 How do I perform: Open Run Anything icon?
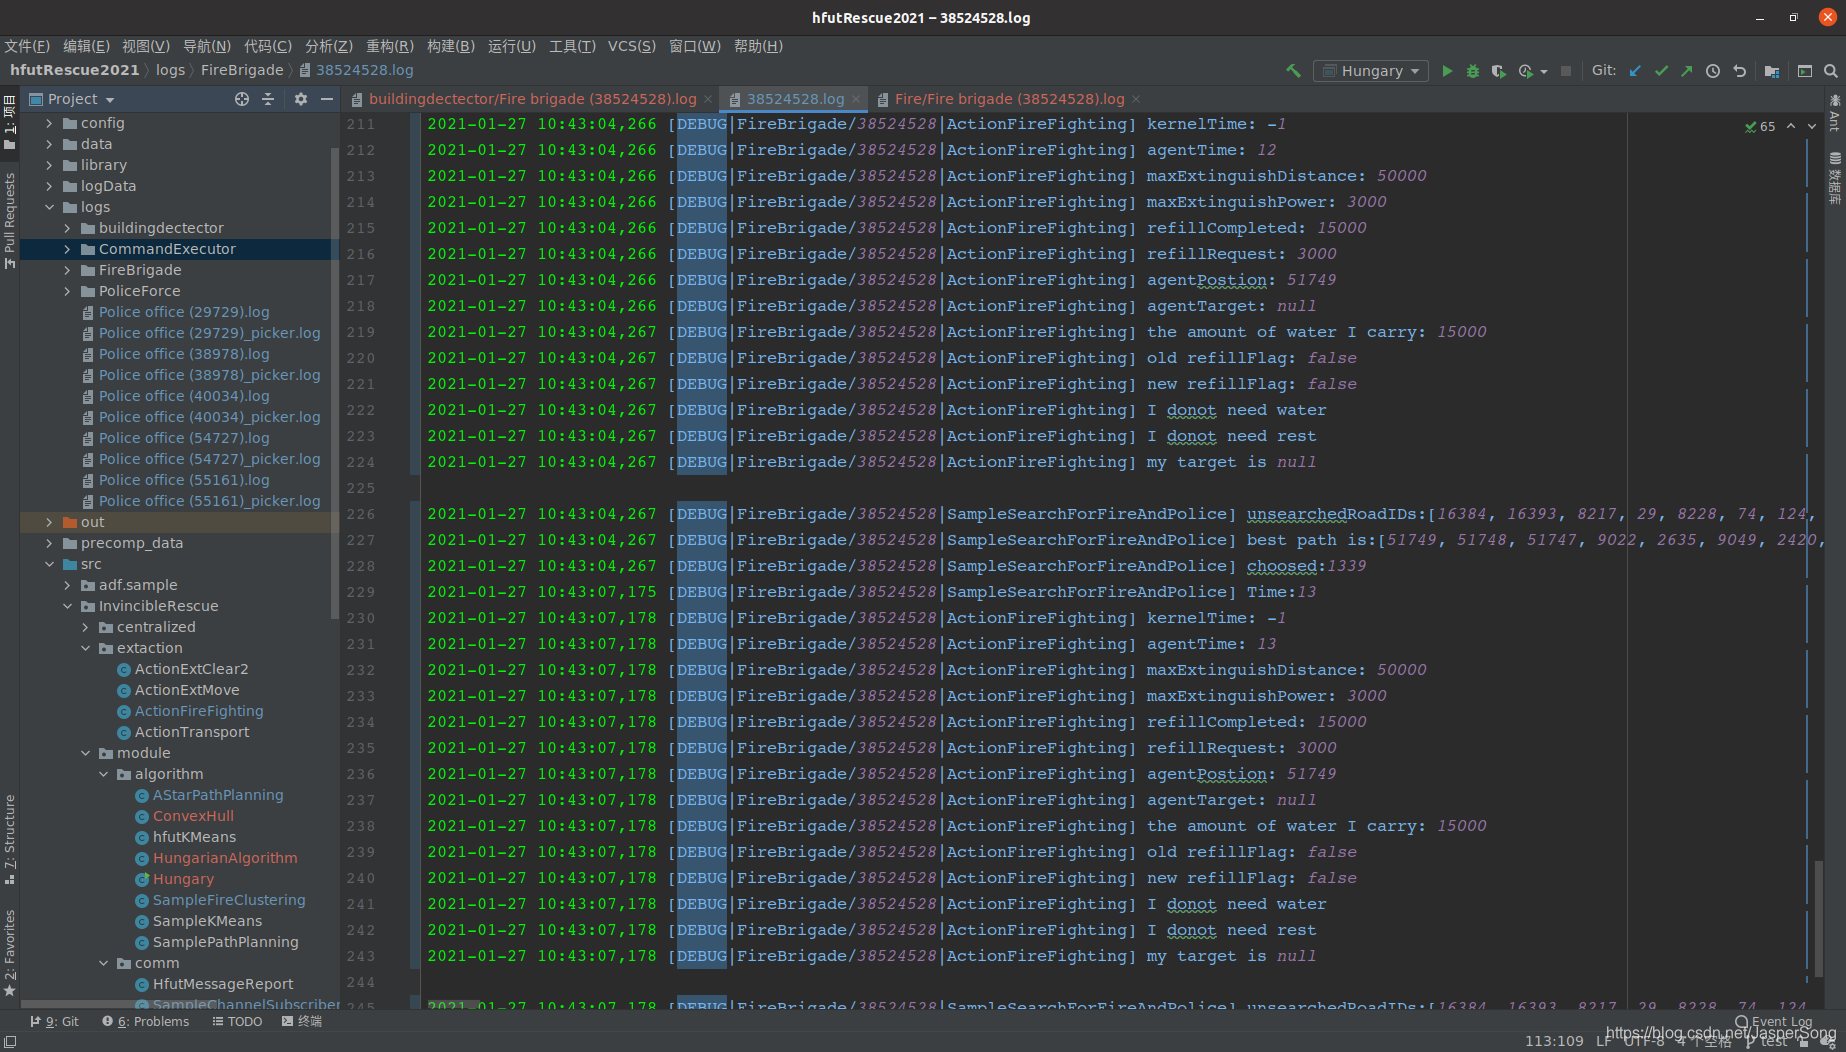[x=1805, y=71]
